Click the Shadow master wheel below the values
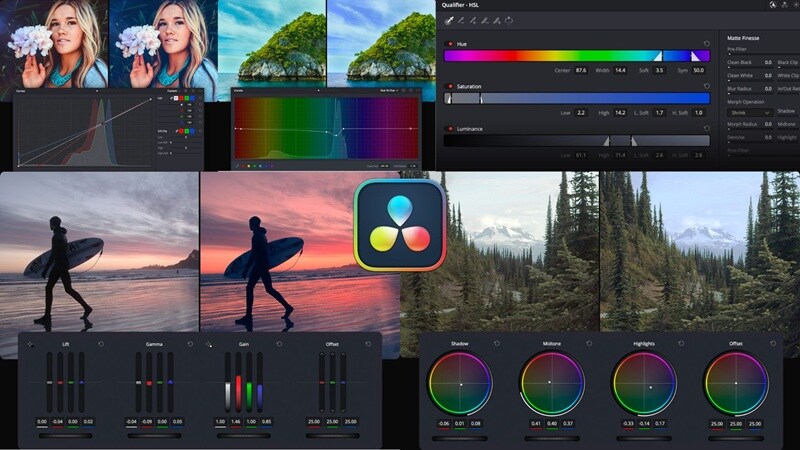The image size is (800, 450). [x=460, y=438]
